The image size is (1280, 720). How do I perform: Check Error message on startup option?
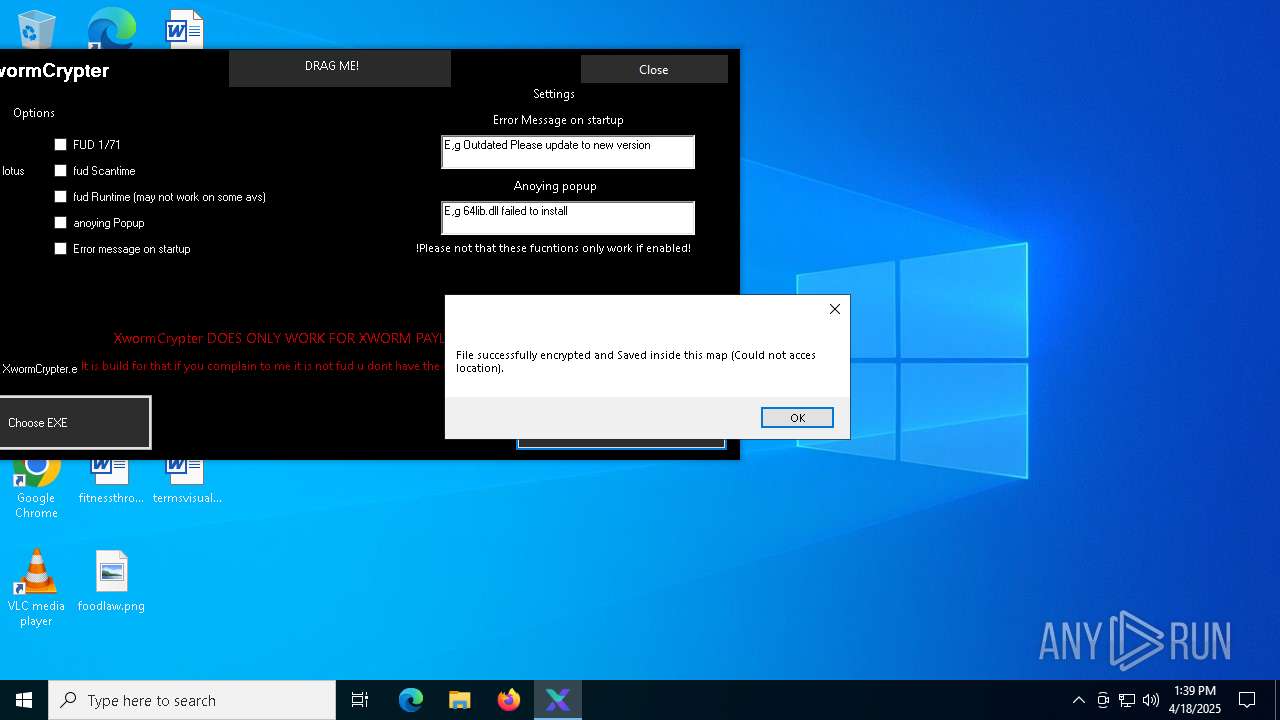tap(61, 249)
